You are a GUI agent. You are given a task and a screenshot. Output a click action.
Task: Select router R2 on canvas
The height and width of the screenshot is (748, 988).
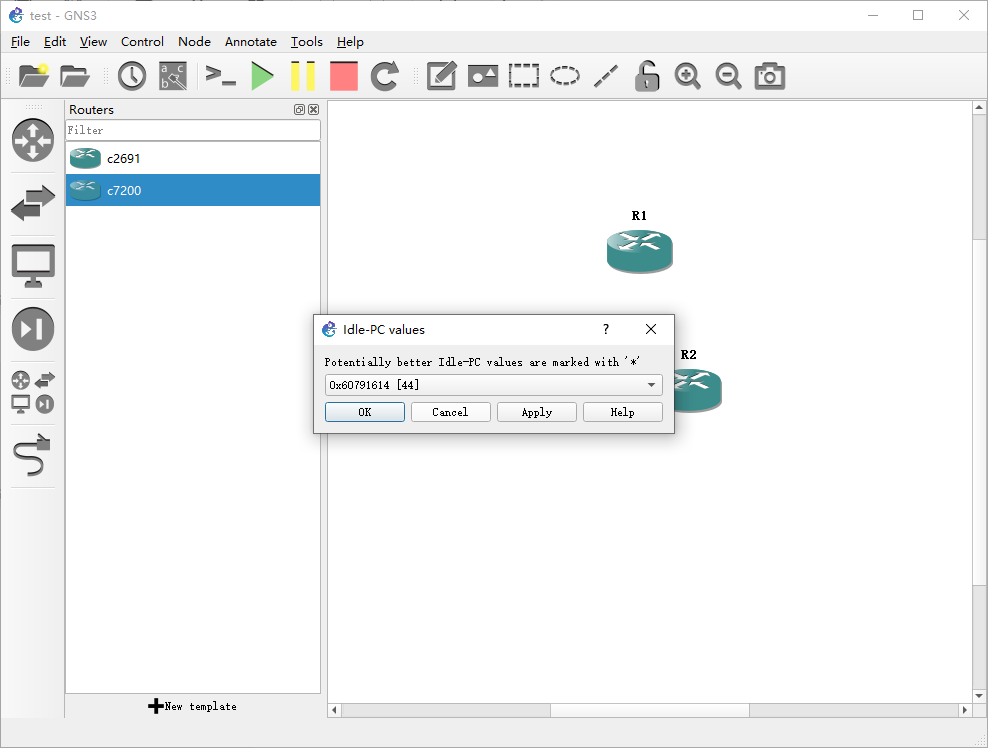(x=698, y=391)
